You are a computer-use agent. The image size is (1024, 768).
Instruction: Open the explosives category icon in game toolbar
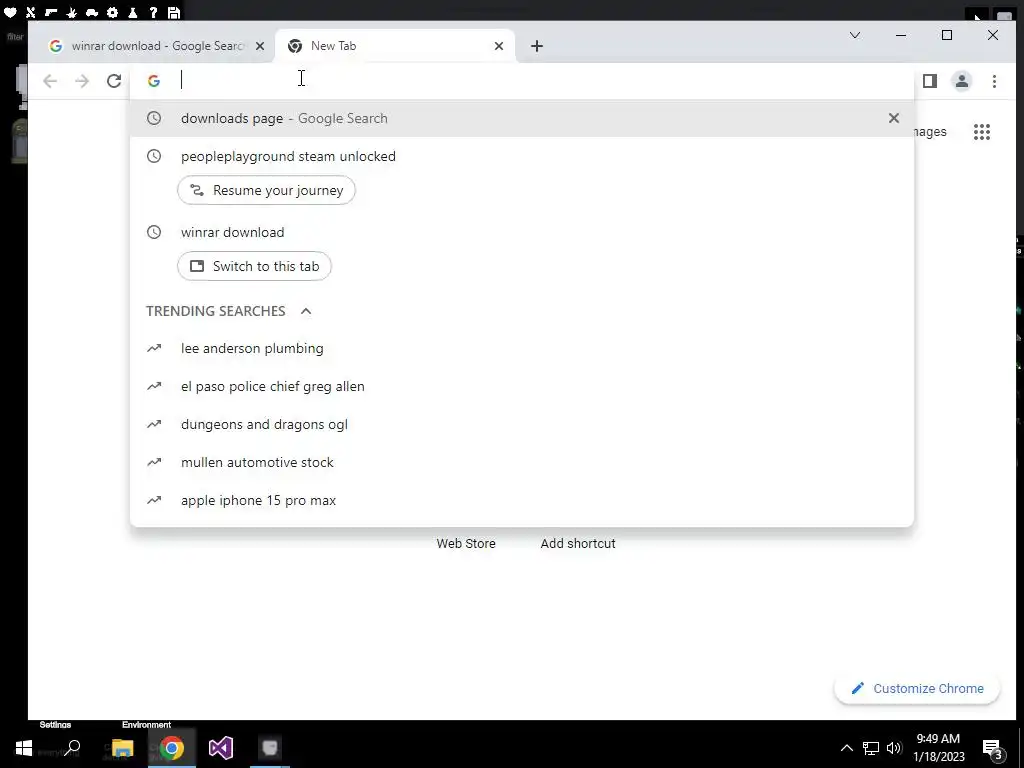(72, 12)
